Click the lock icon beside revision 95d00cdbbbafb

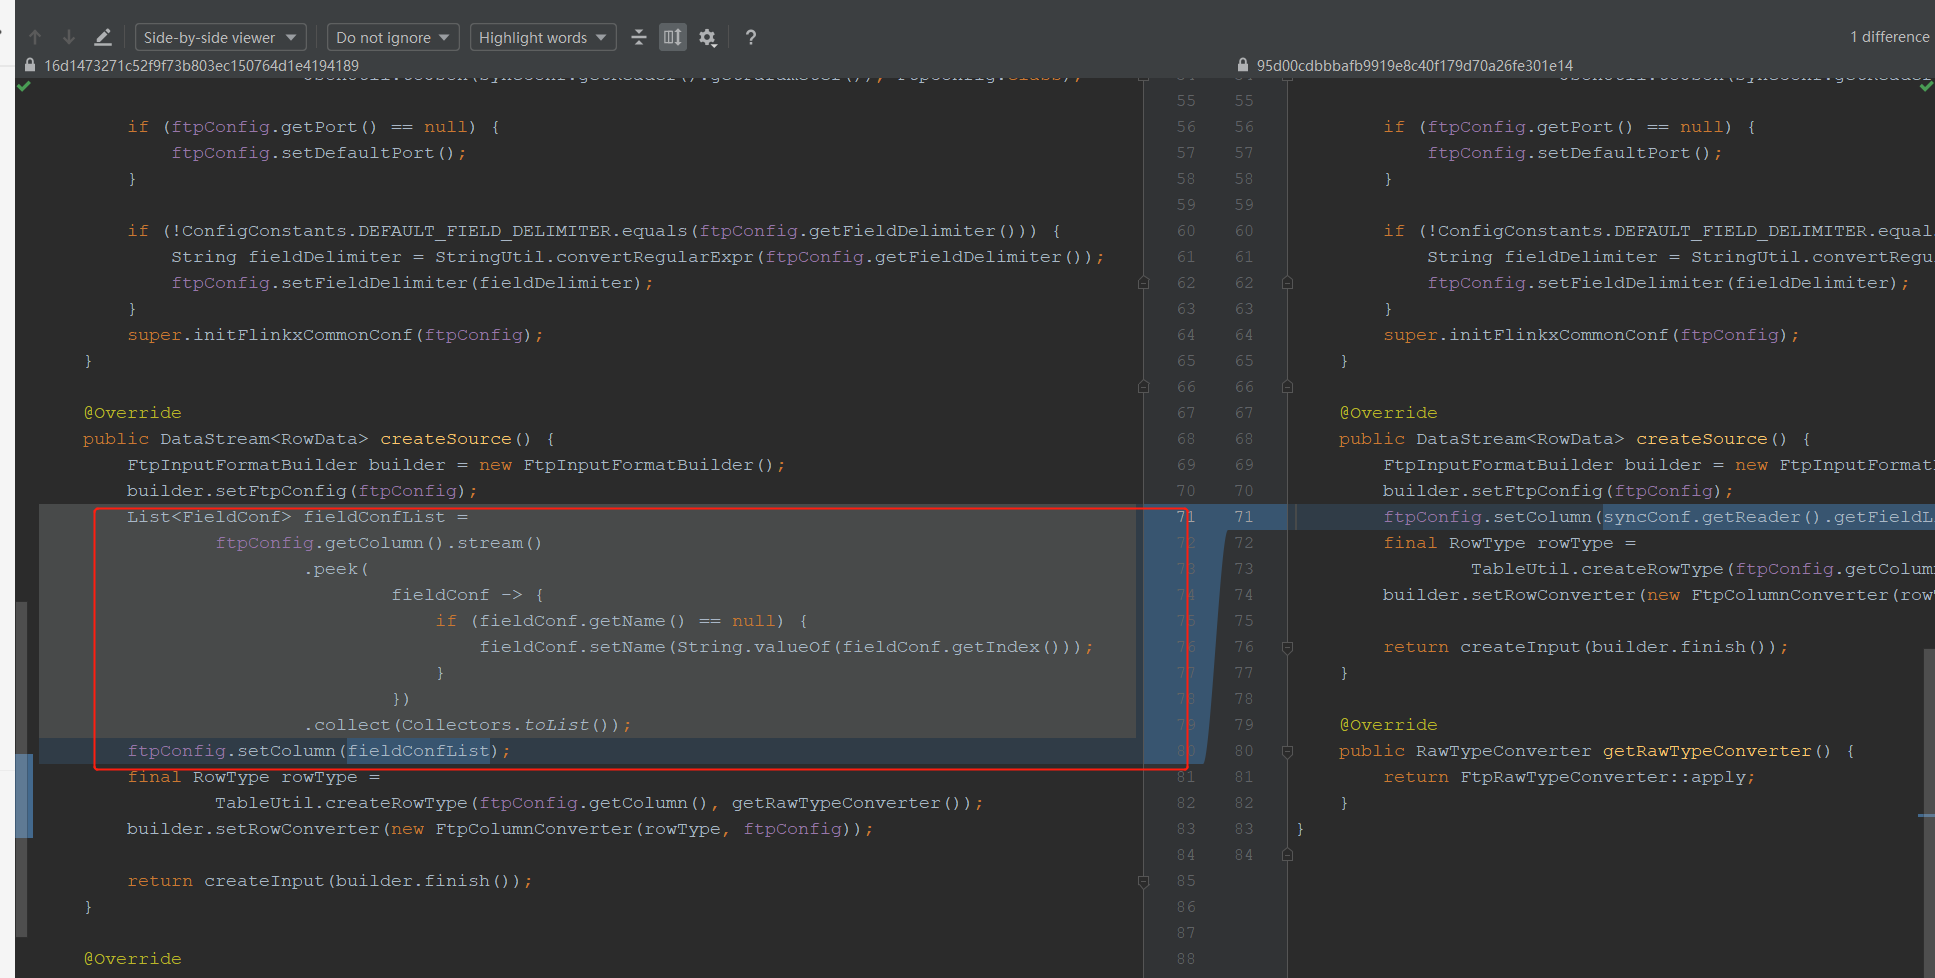1243,65
